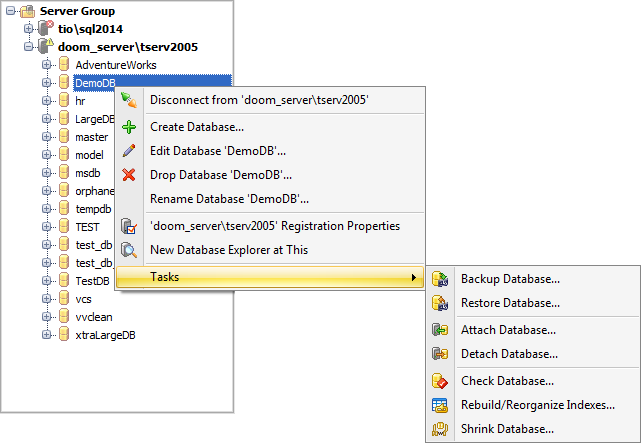Click the Detach Database icon

point(439,354)
